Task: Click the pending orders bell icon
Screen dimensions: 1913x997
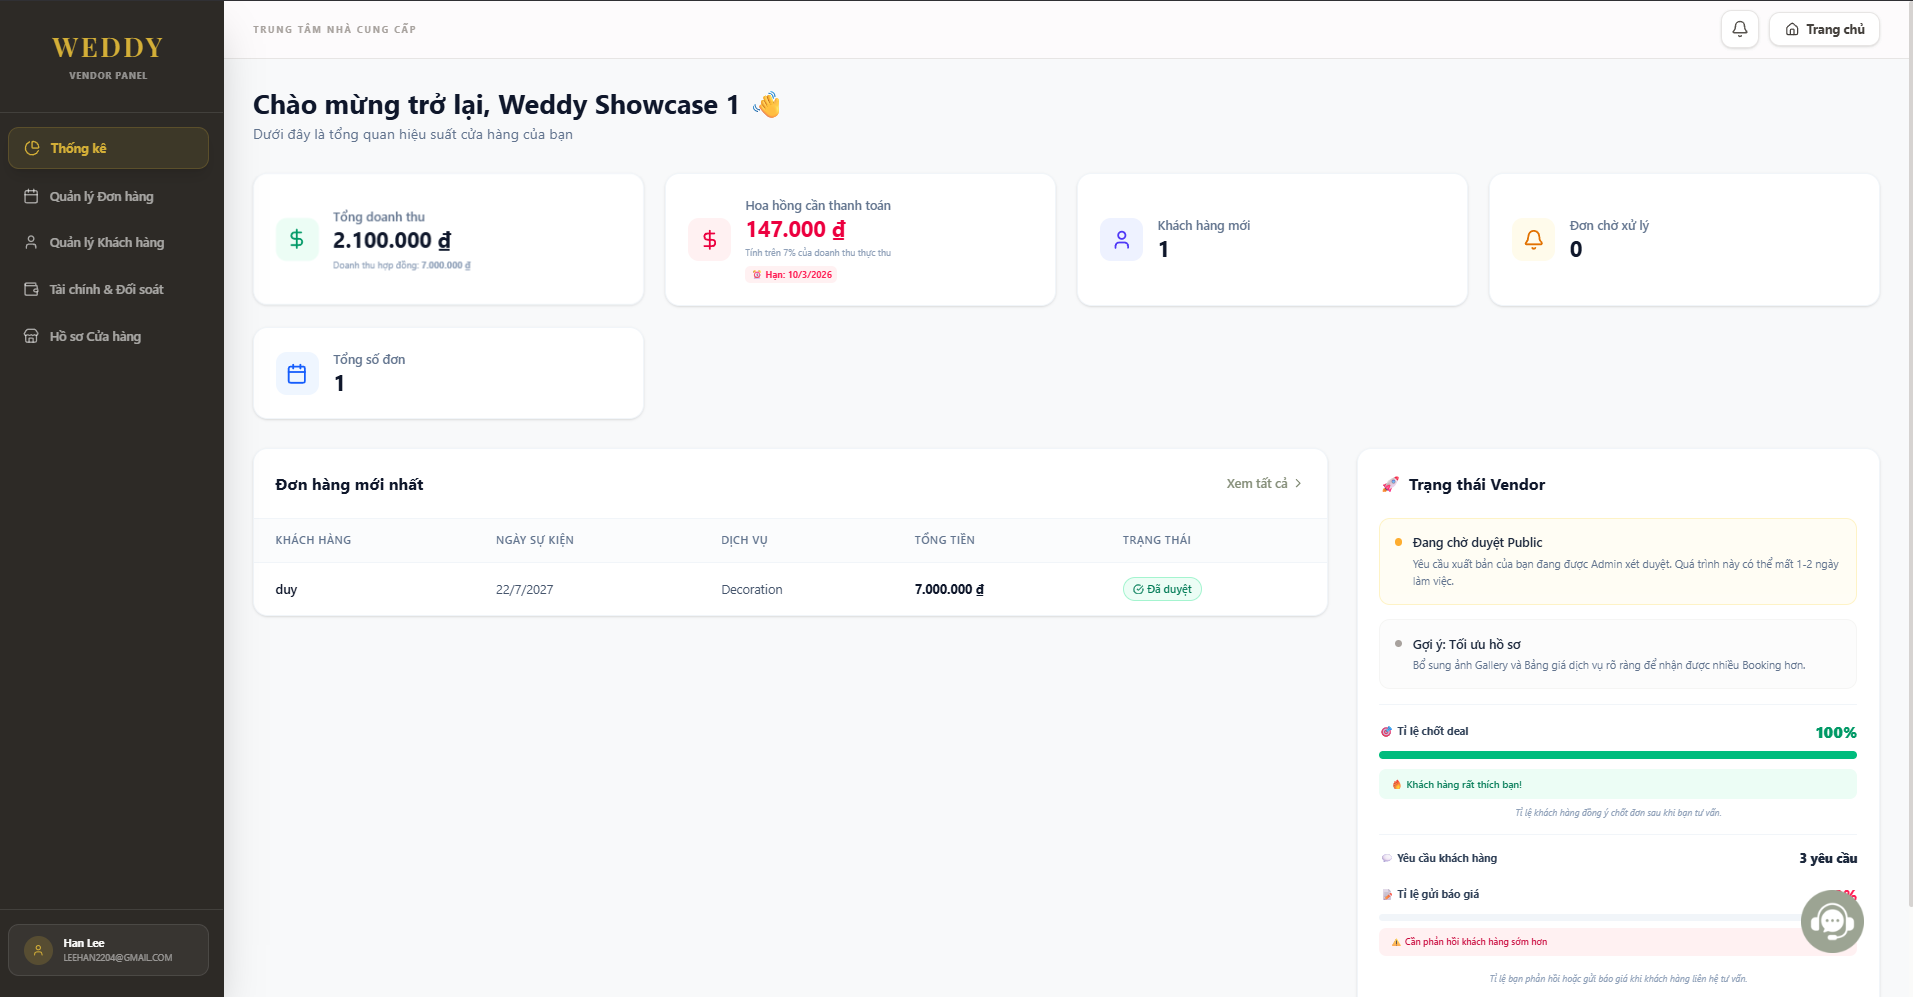Action: pos(1533,239)
